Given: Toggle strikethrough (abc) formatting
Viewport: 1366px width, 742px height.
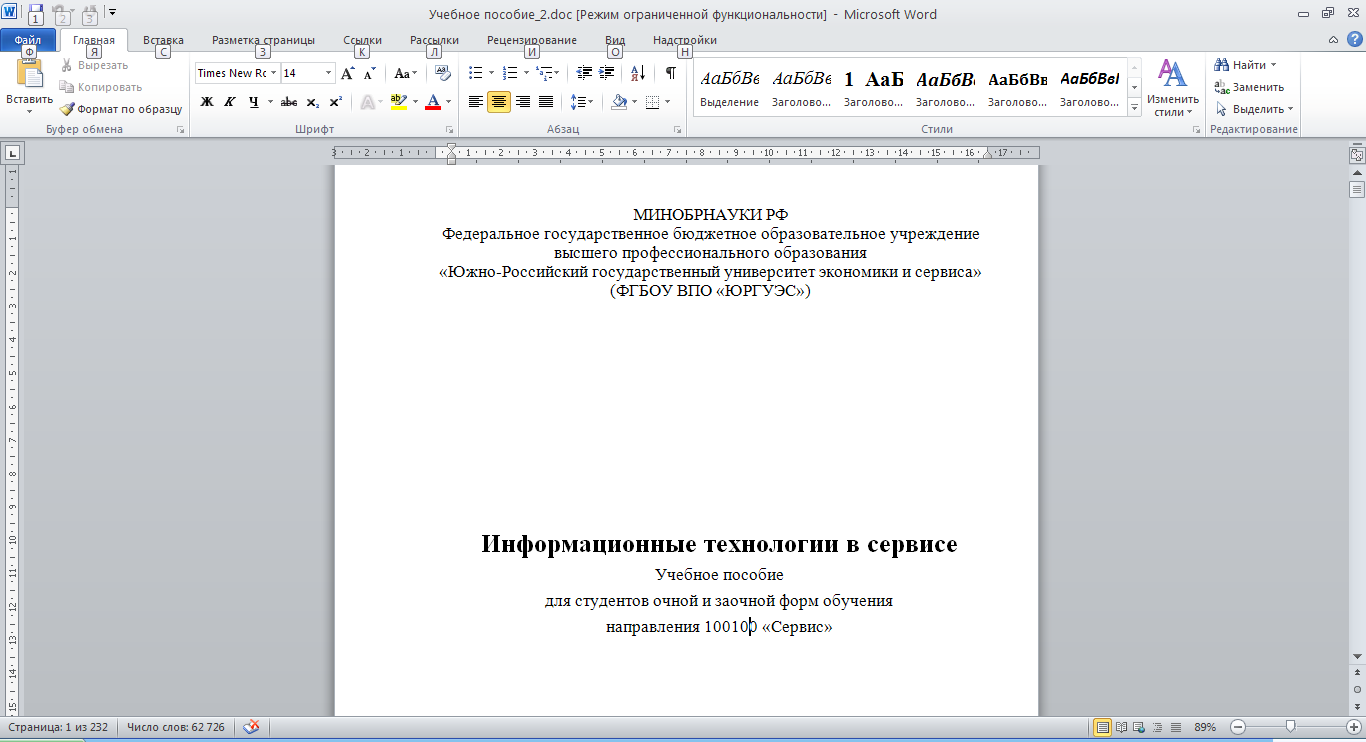Looking at the screenshot, I should pos(289,102).
